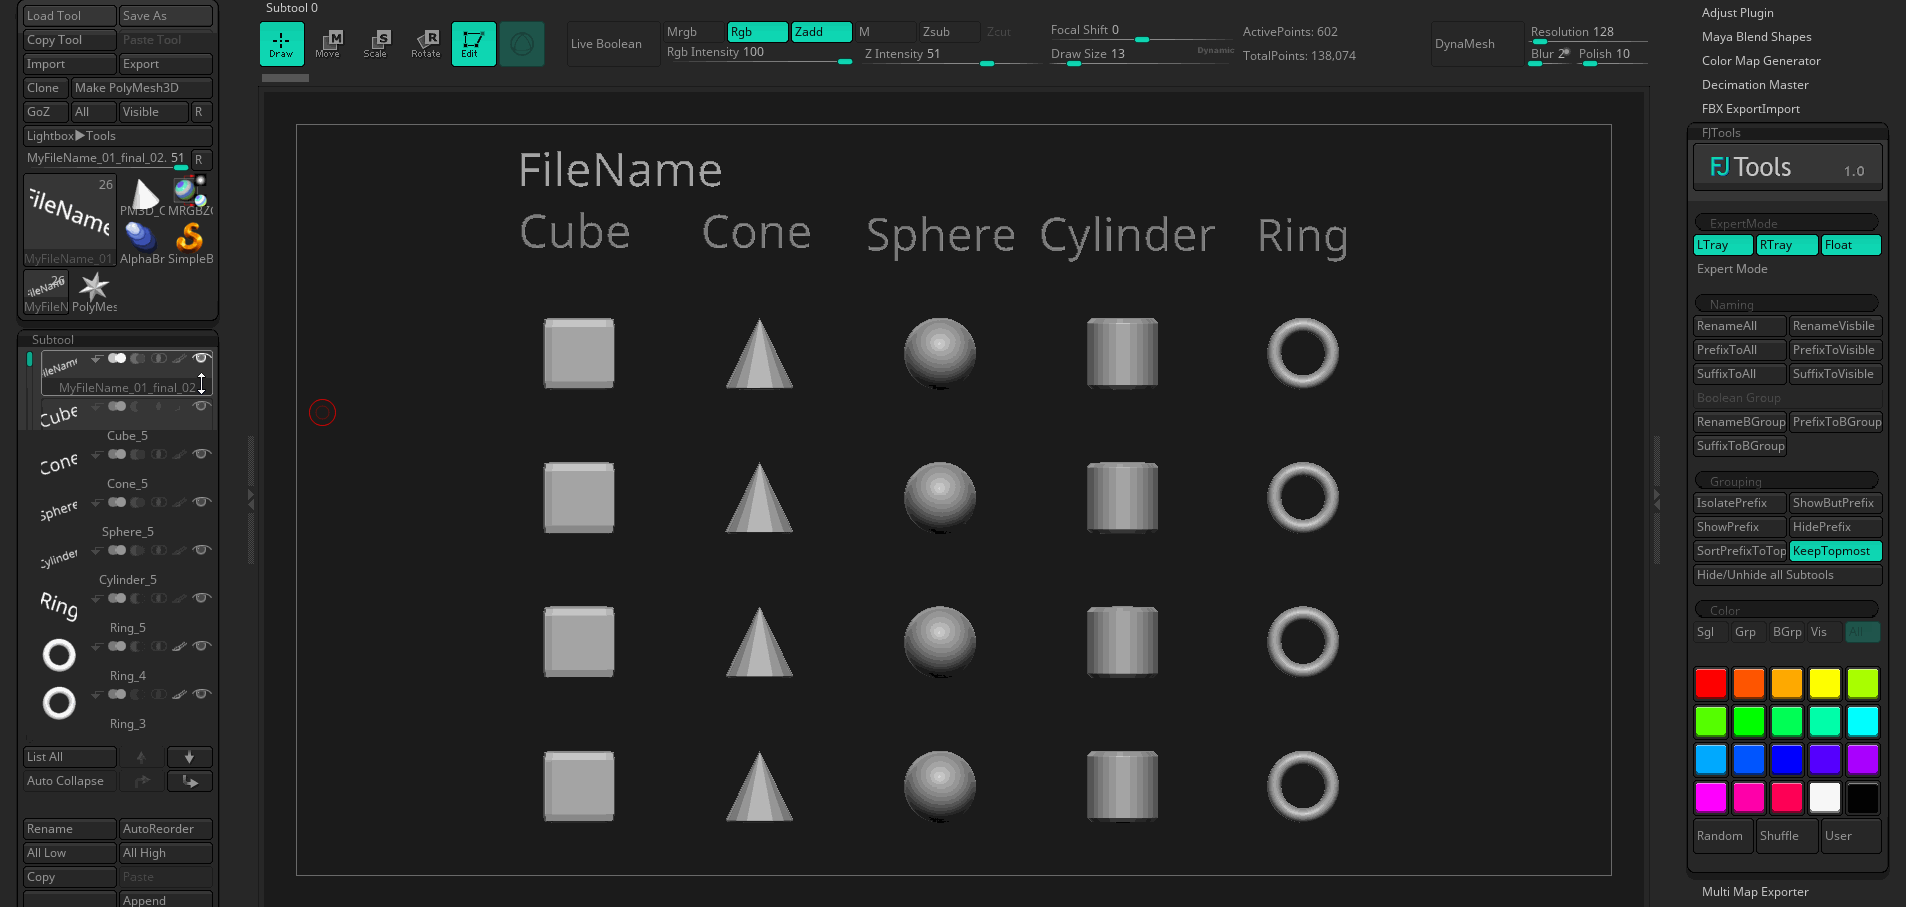Activate the Rotate tool icon
1906x907 pixels.
(x=425, y=44)
